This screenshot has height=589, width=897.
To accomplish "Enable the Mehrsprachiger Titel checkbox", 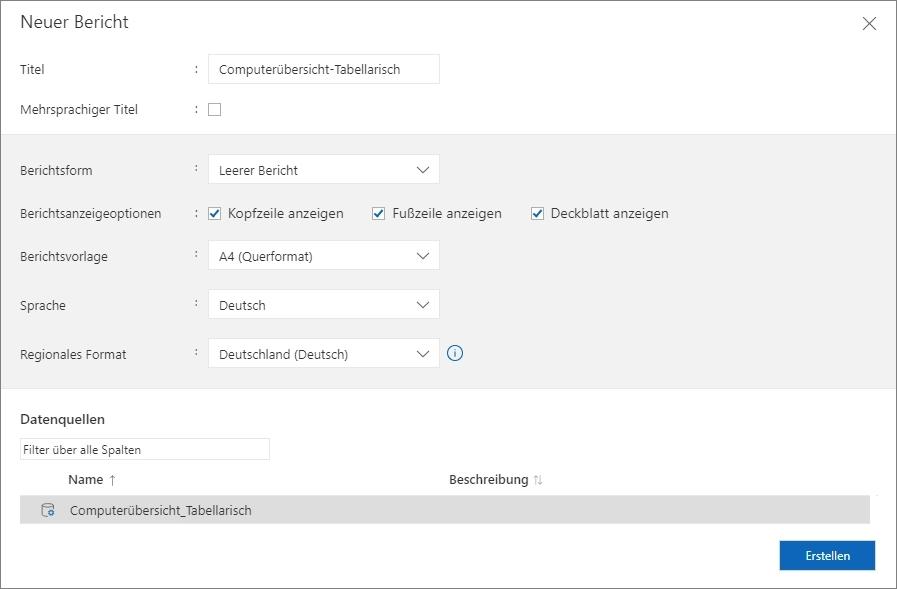I will point(214,110).
